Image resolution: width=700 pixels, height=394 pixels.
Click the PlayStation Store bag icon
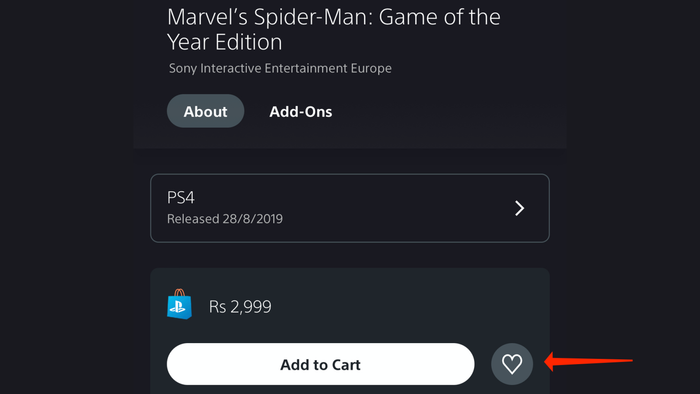click(x=179, y=304)
